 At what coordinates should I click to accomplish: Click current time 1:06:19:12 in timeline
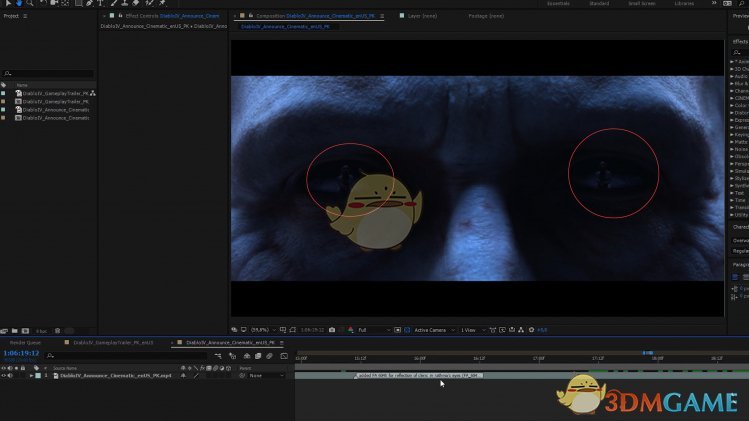[x=21, y=353]
